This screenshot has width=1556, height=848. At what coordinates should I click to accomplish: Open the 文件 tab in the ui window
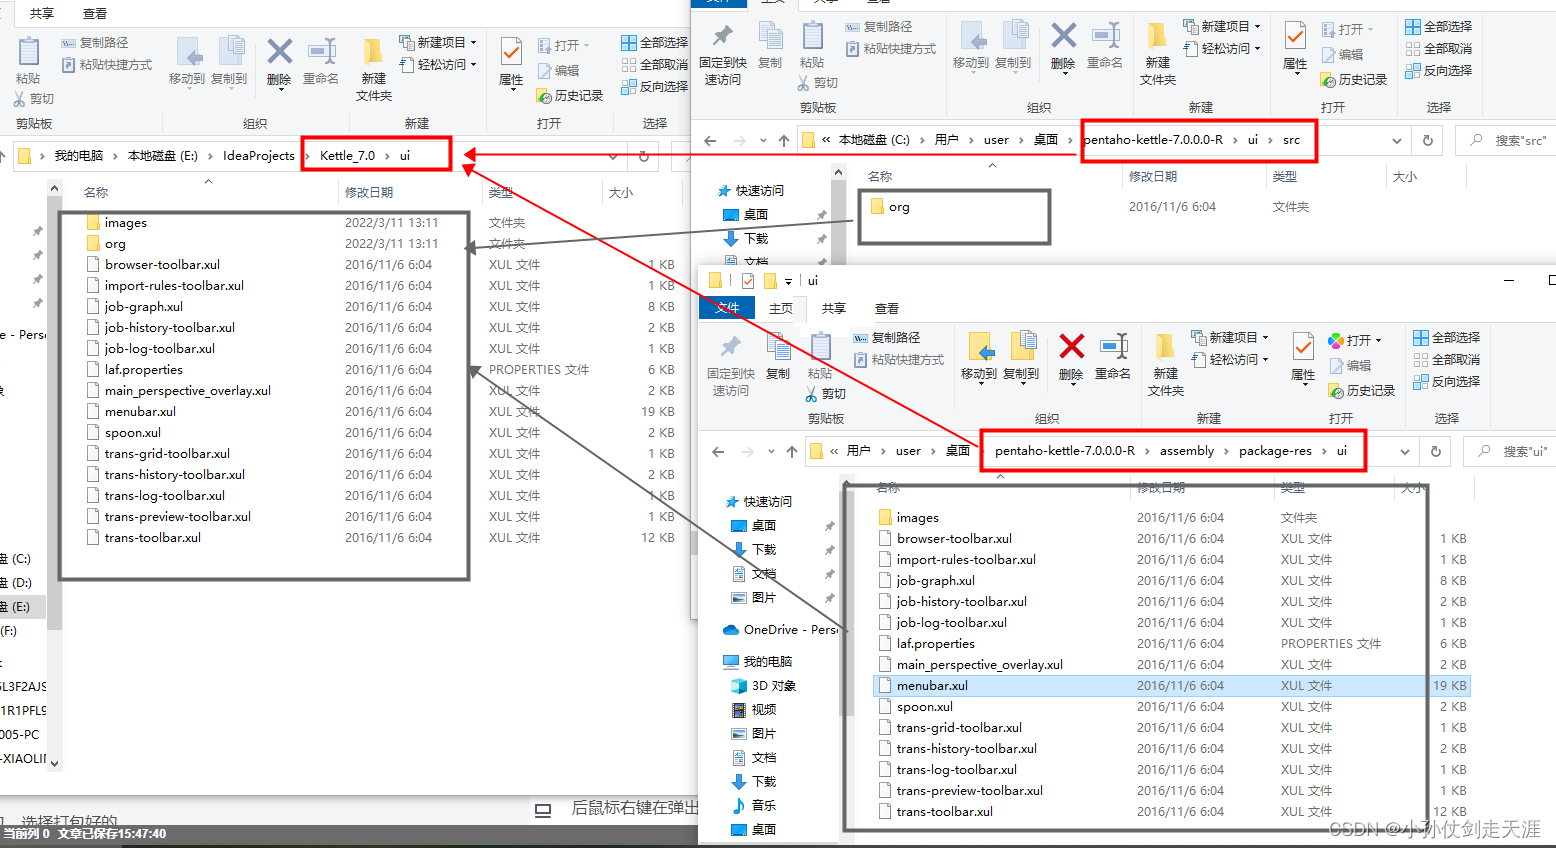(728, 308)
